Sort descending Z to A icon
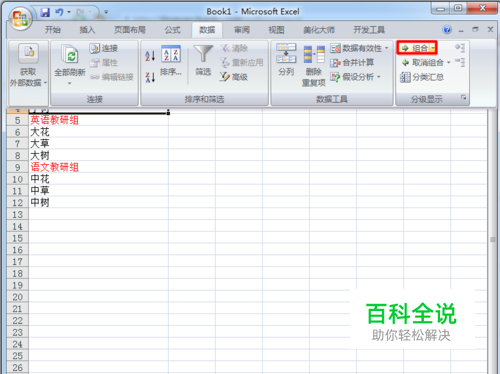Screen dimensions: 500x374 150,77
